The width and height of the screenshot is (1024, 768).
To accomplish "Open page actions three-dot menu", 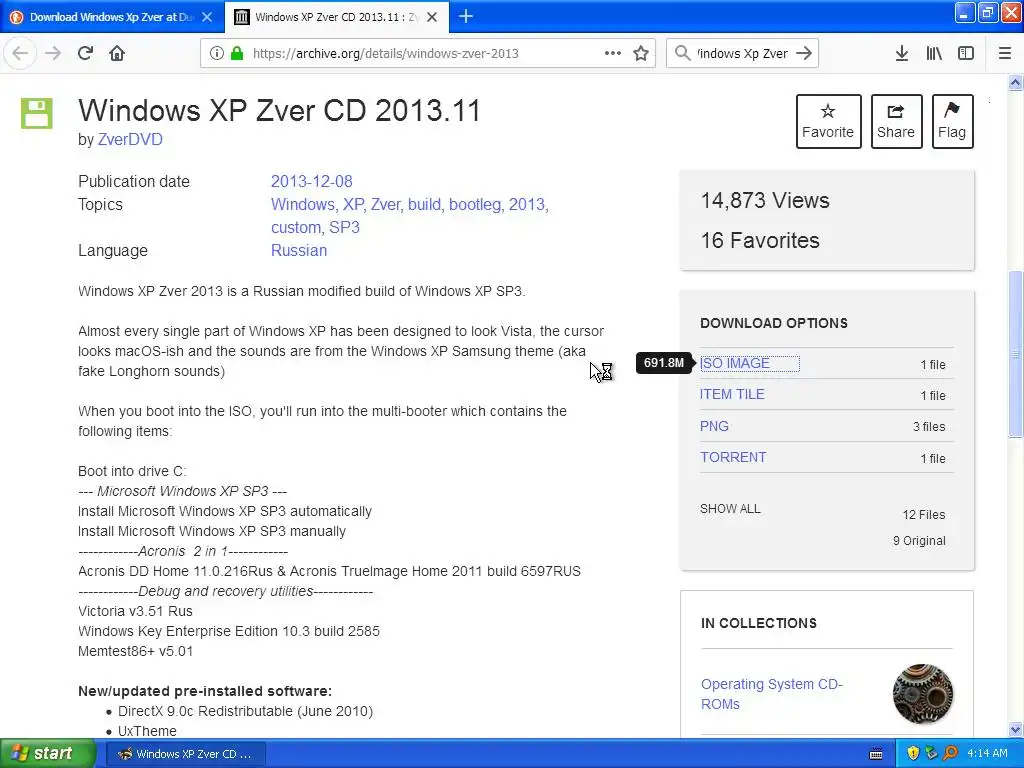I will coord(613,54).
